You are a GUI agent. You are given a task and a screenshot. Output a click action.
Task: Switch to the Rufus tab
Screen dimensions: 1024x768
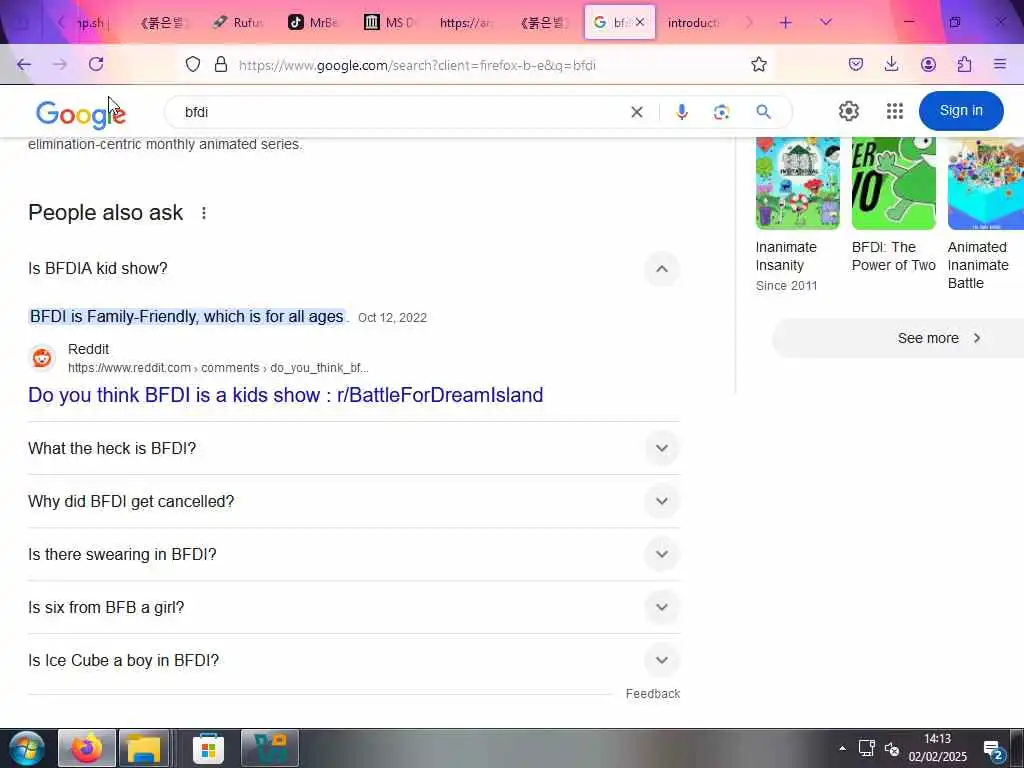coord(238,23)
